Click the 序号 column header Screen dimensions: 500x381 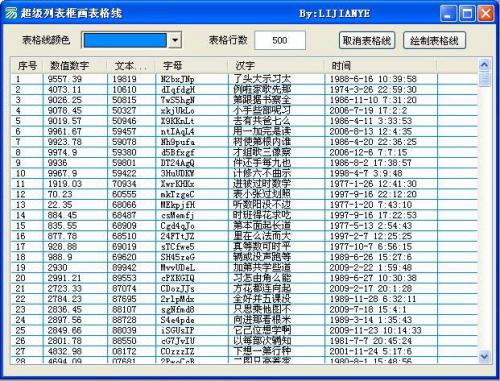[x=27, y=66]
